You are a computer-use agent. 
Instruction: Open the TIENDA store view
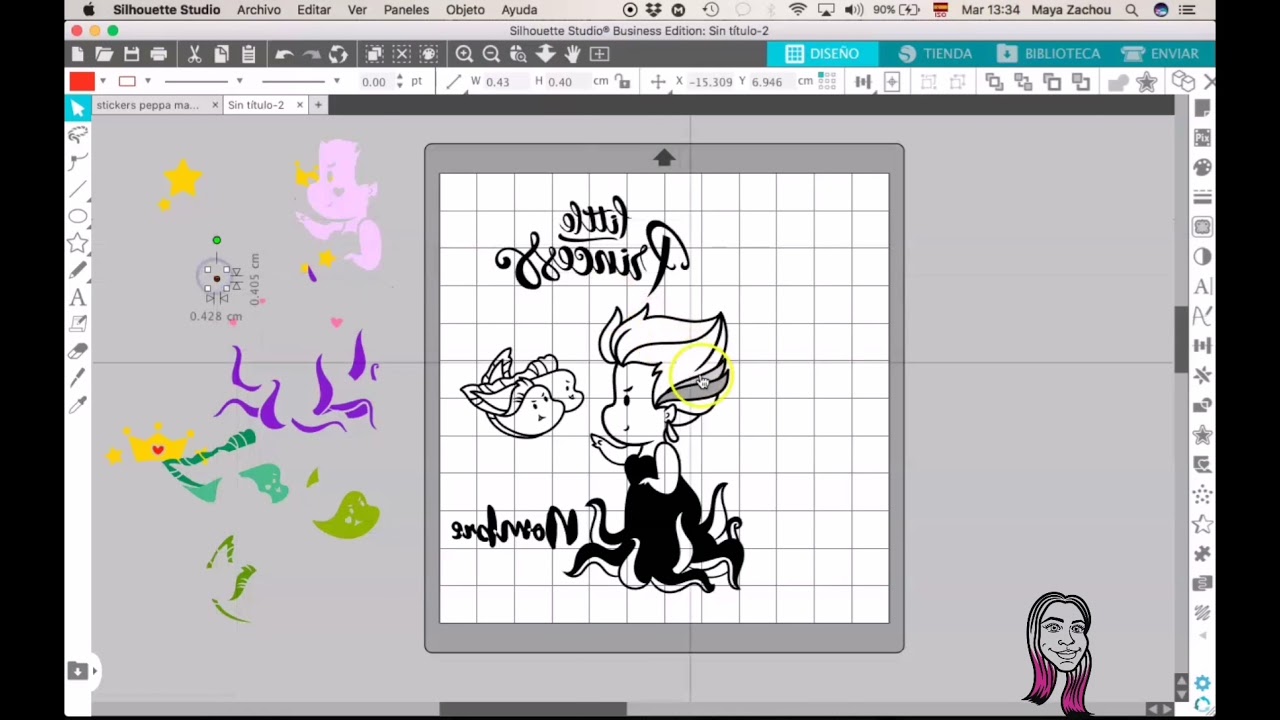click(935, 54)
